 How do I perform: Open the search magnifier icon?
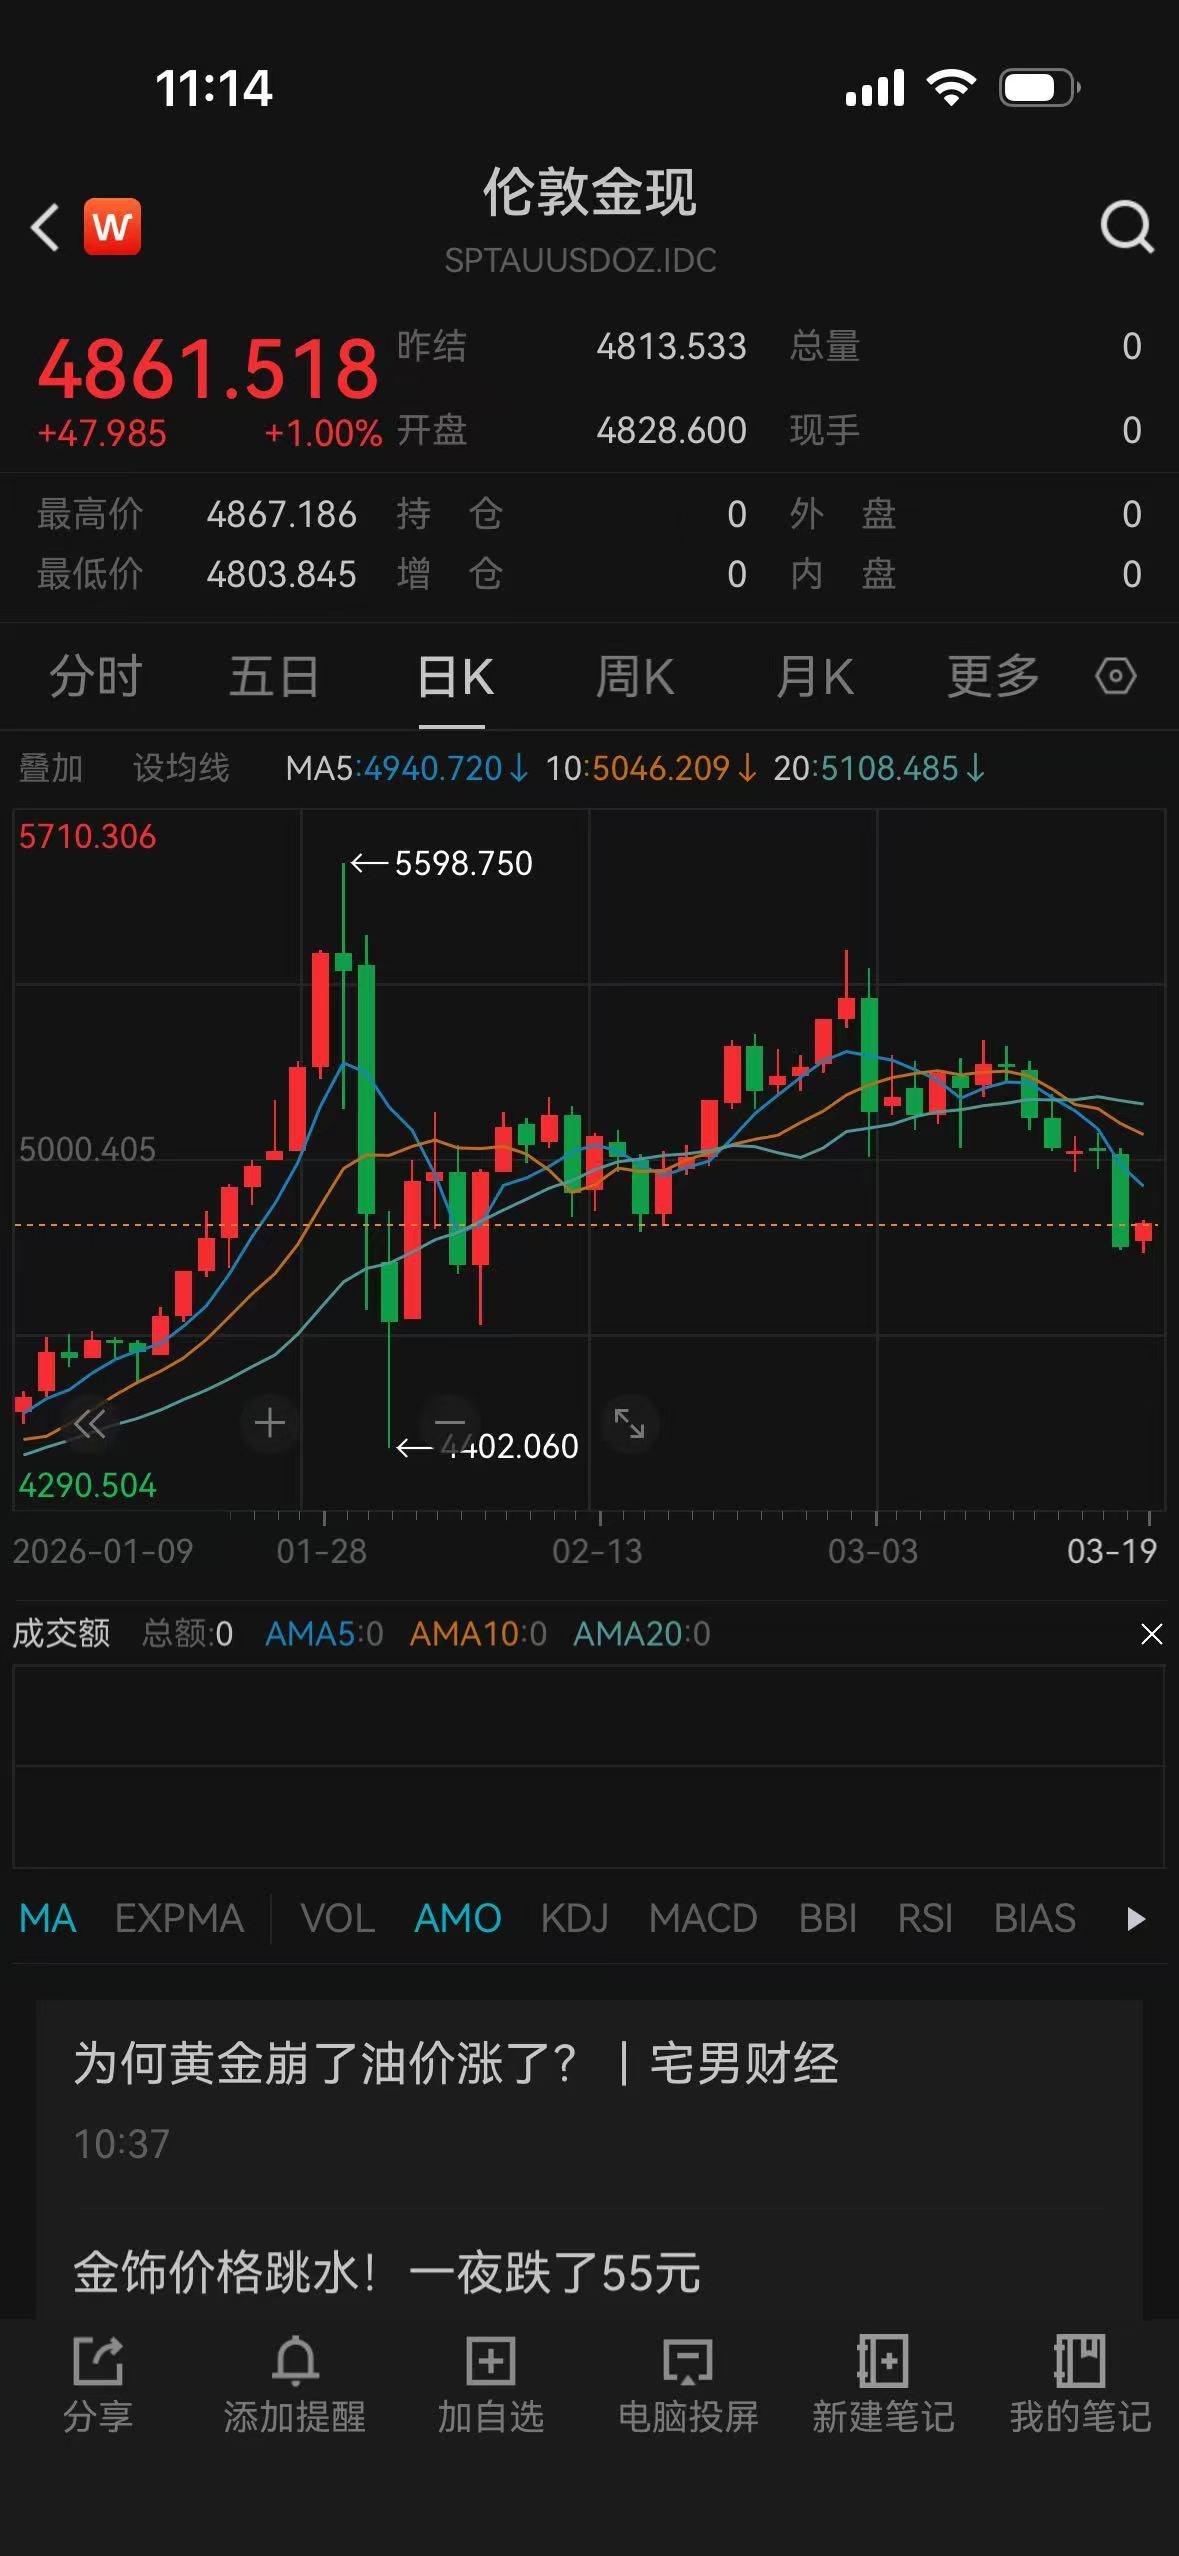(x=1126, y=227)
